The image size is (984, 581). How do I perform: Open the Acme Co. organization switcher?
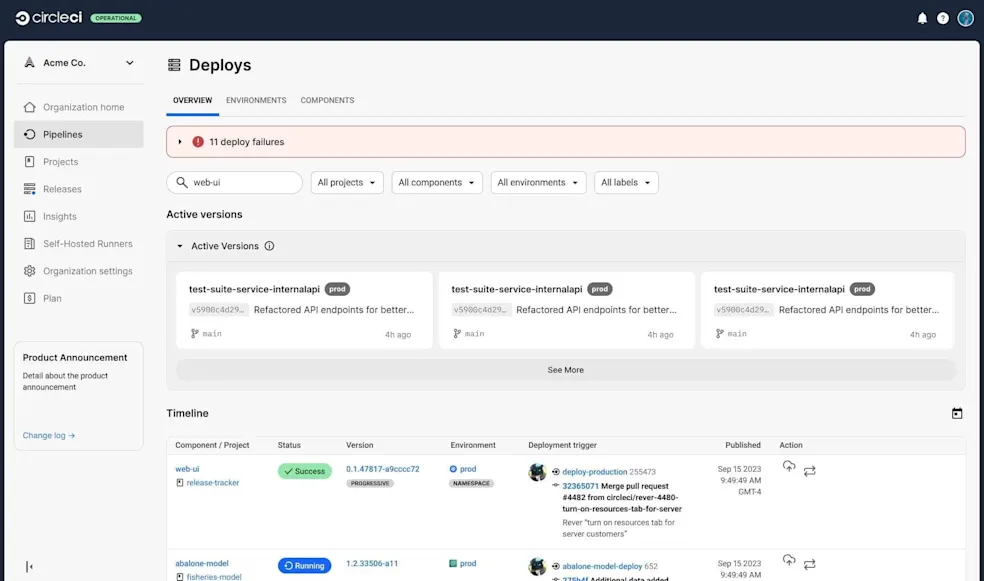pos(80,62)
